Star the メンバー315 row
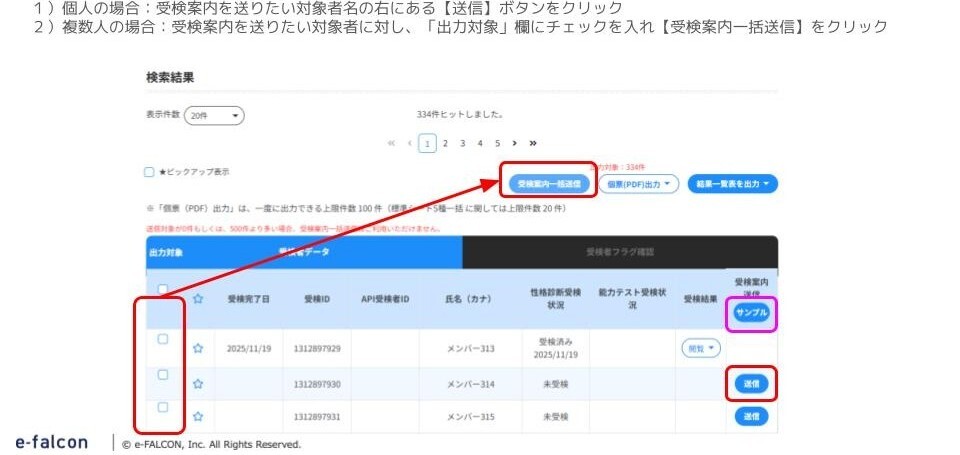The height and width of the screenshot is (455, 960). 198,416
